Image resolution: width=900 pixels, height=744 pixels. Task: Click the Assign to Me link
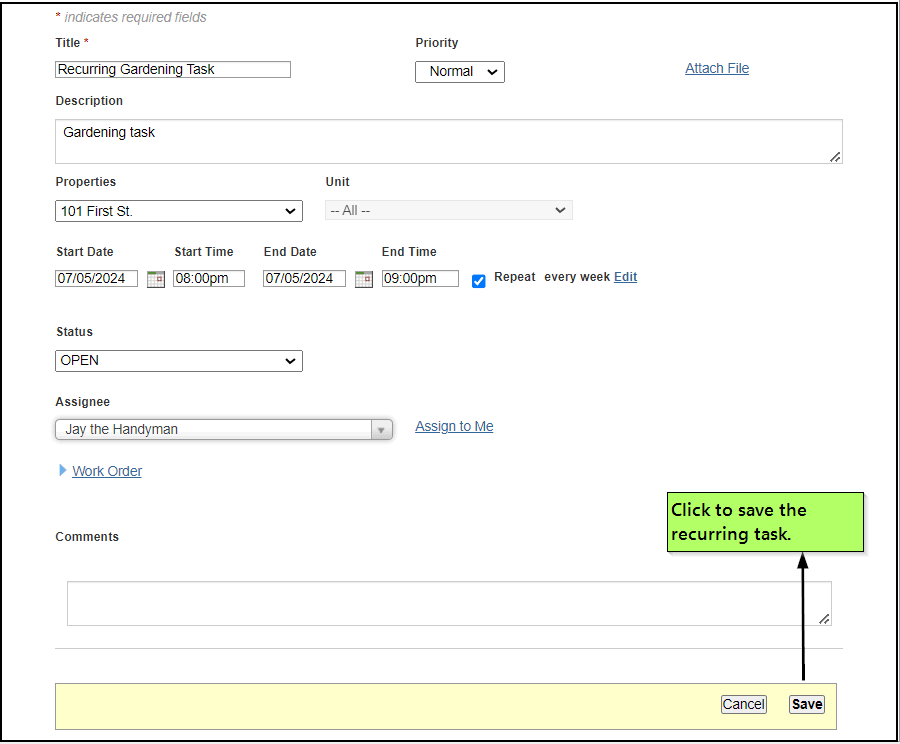454,426
